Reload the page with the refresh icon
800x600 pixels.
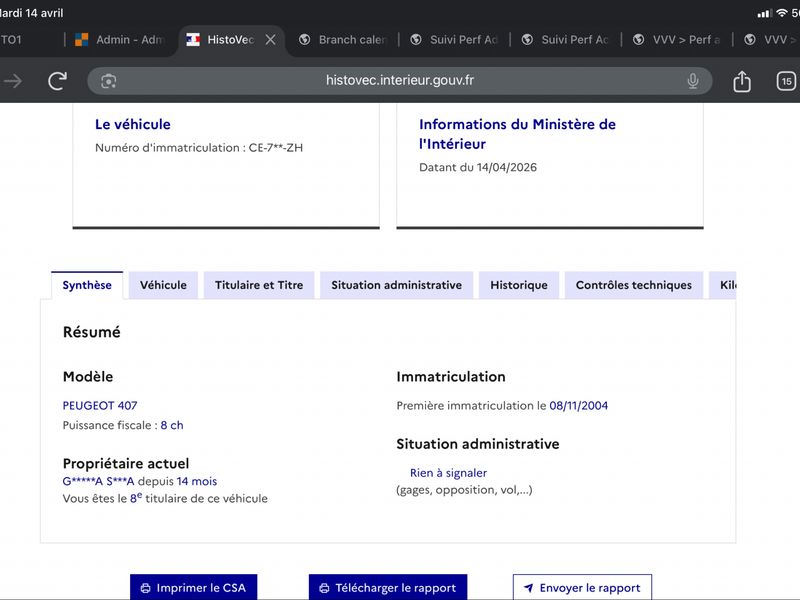(x=57, y=81)
